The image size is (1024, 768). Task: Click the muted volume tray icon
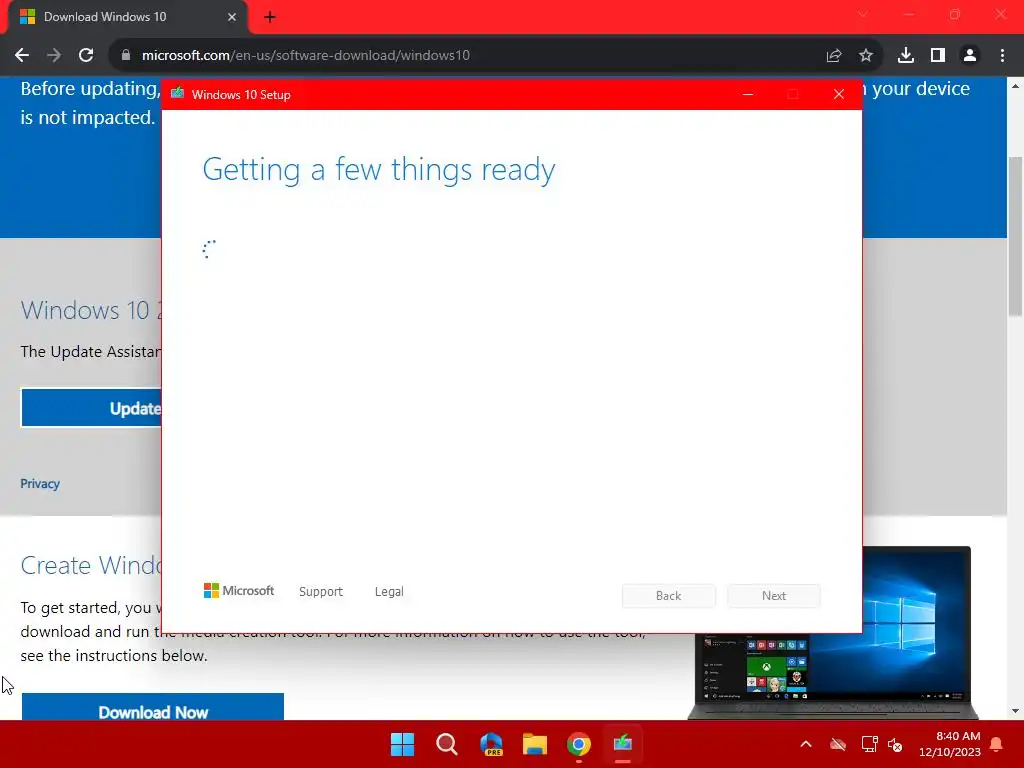[895, 744]
